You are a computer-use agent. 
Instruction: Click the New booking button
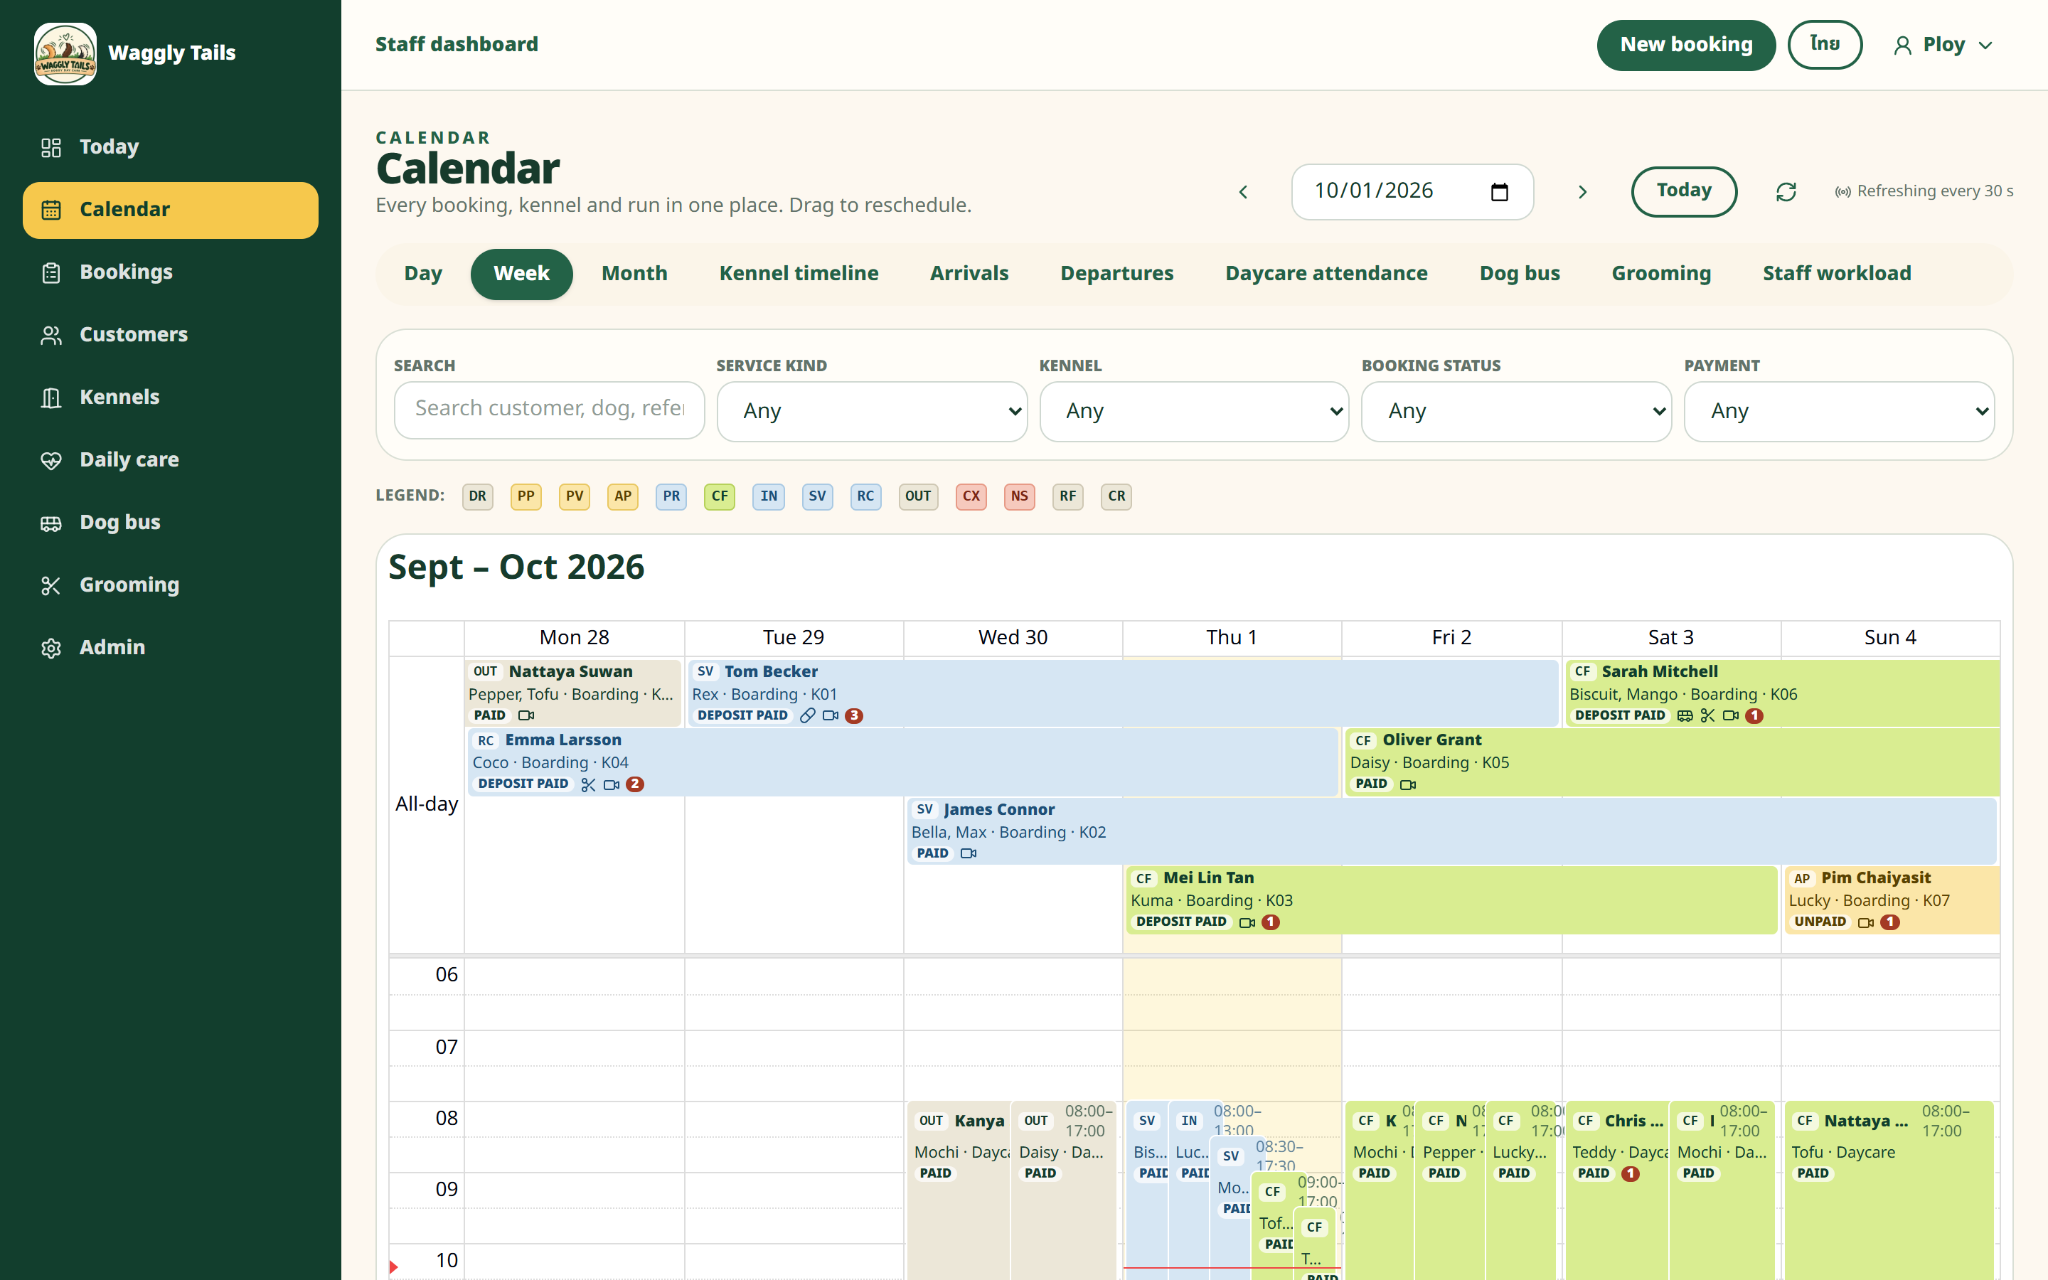(1686, 45)
